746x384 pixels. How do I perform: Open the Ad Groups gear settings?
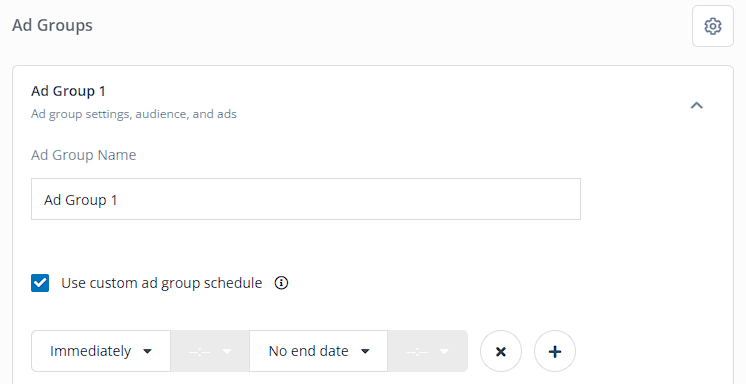713,26
